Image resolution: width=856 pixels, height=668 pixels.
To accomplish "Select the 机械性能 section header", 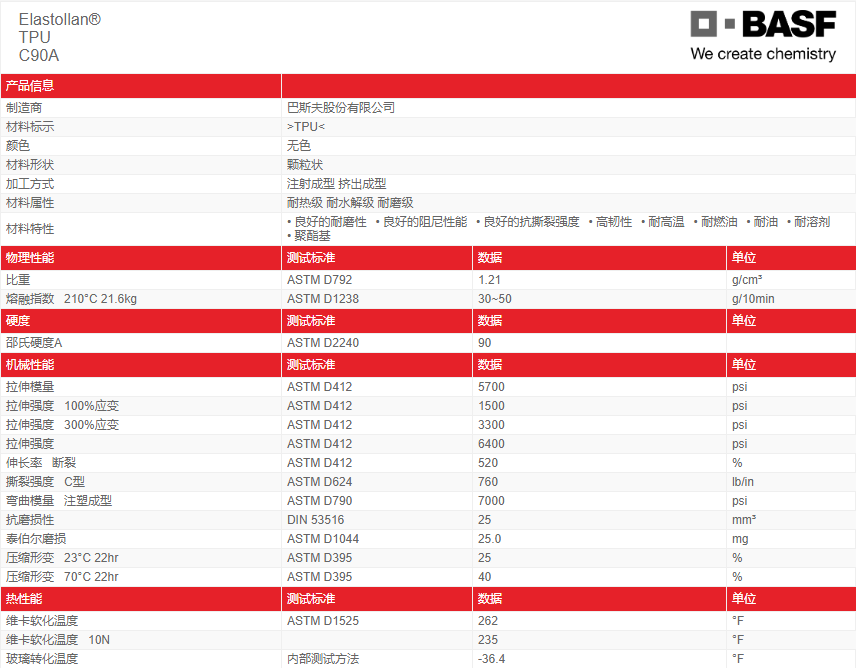I will pyautogui.click(x=30, y=365).
